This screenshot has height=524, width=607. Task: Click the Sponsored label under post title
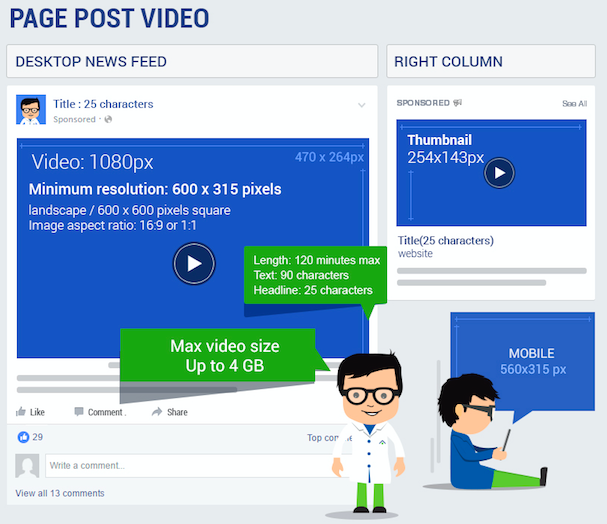pyautogui.click(x=74, y=119)
